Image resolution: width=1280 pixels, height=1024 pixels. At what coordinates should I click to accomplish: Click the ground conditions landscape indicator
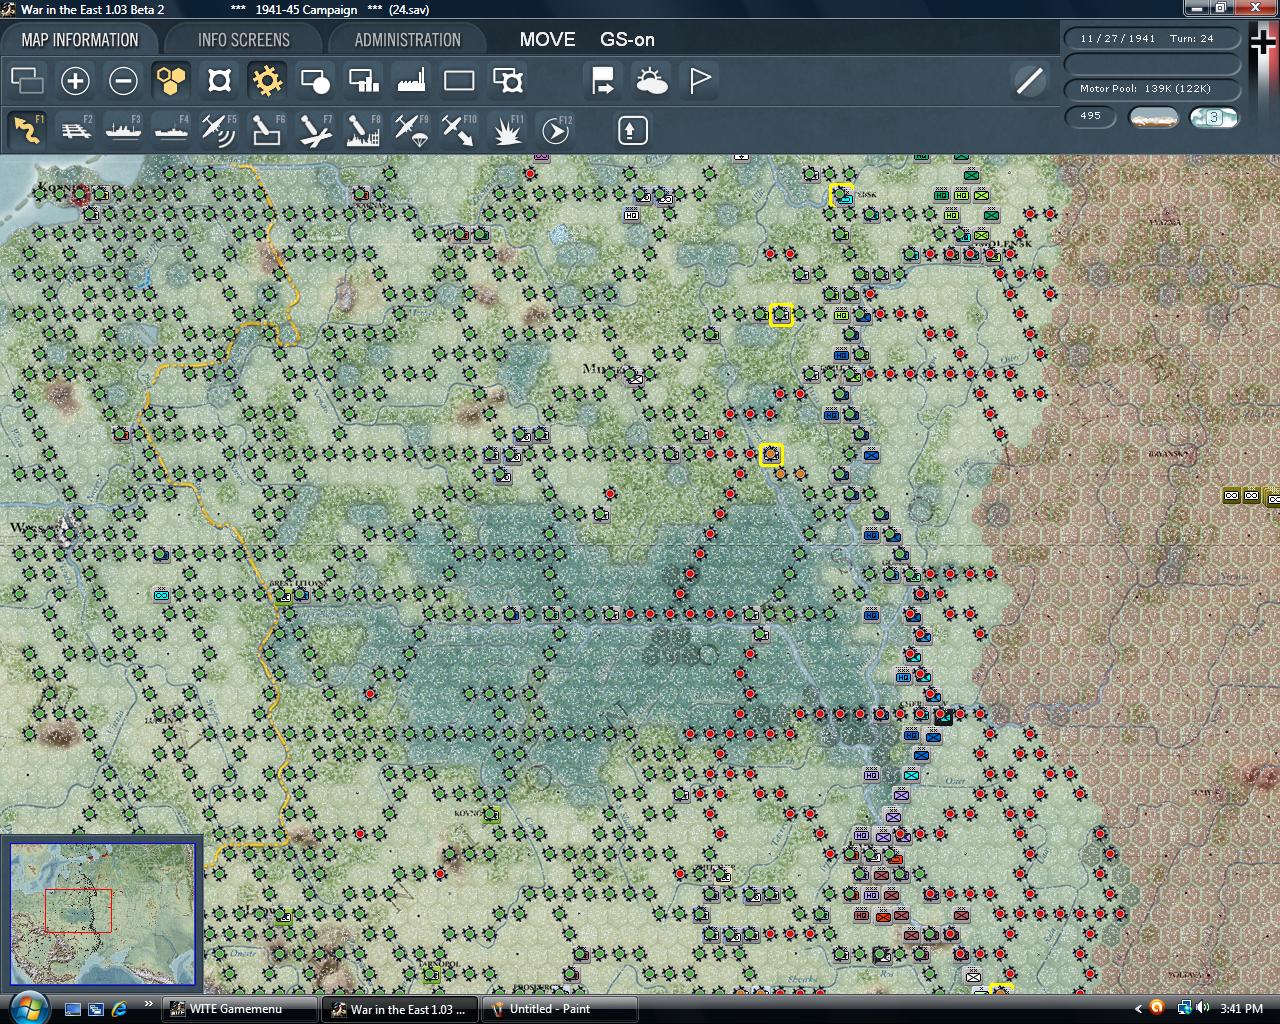click(1153, 117)
